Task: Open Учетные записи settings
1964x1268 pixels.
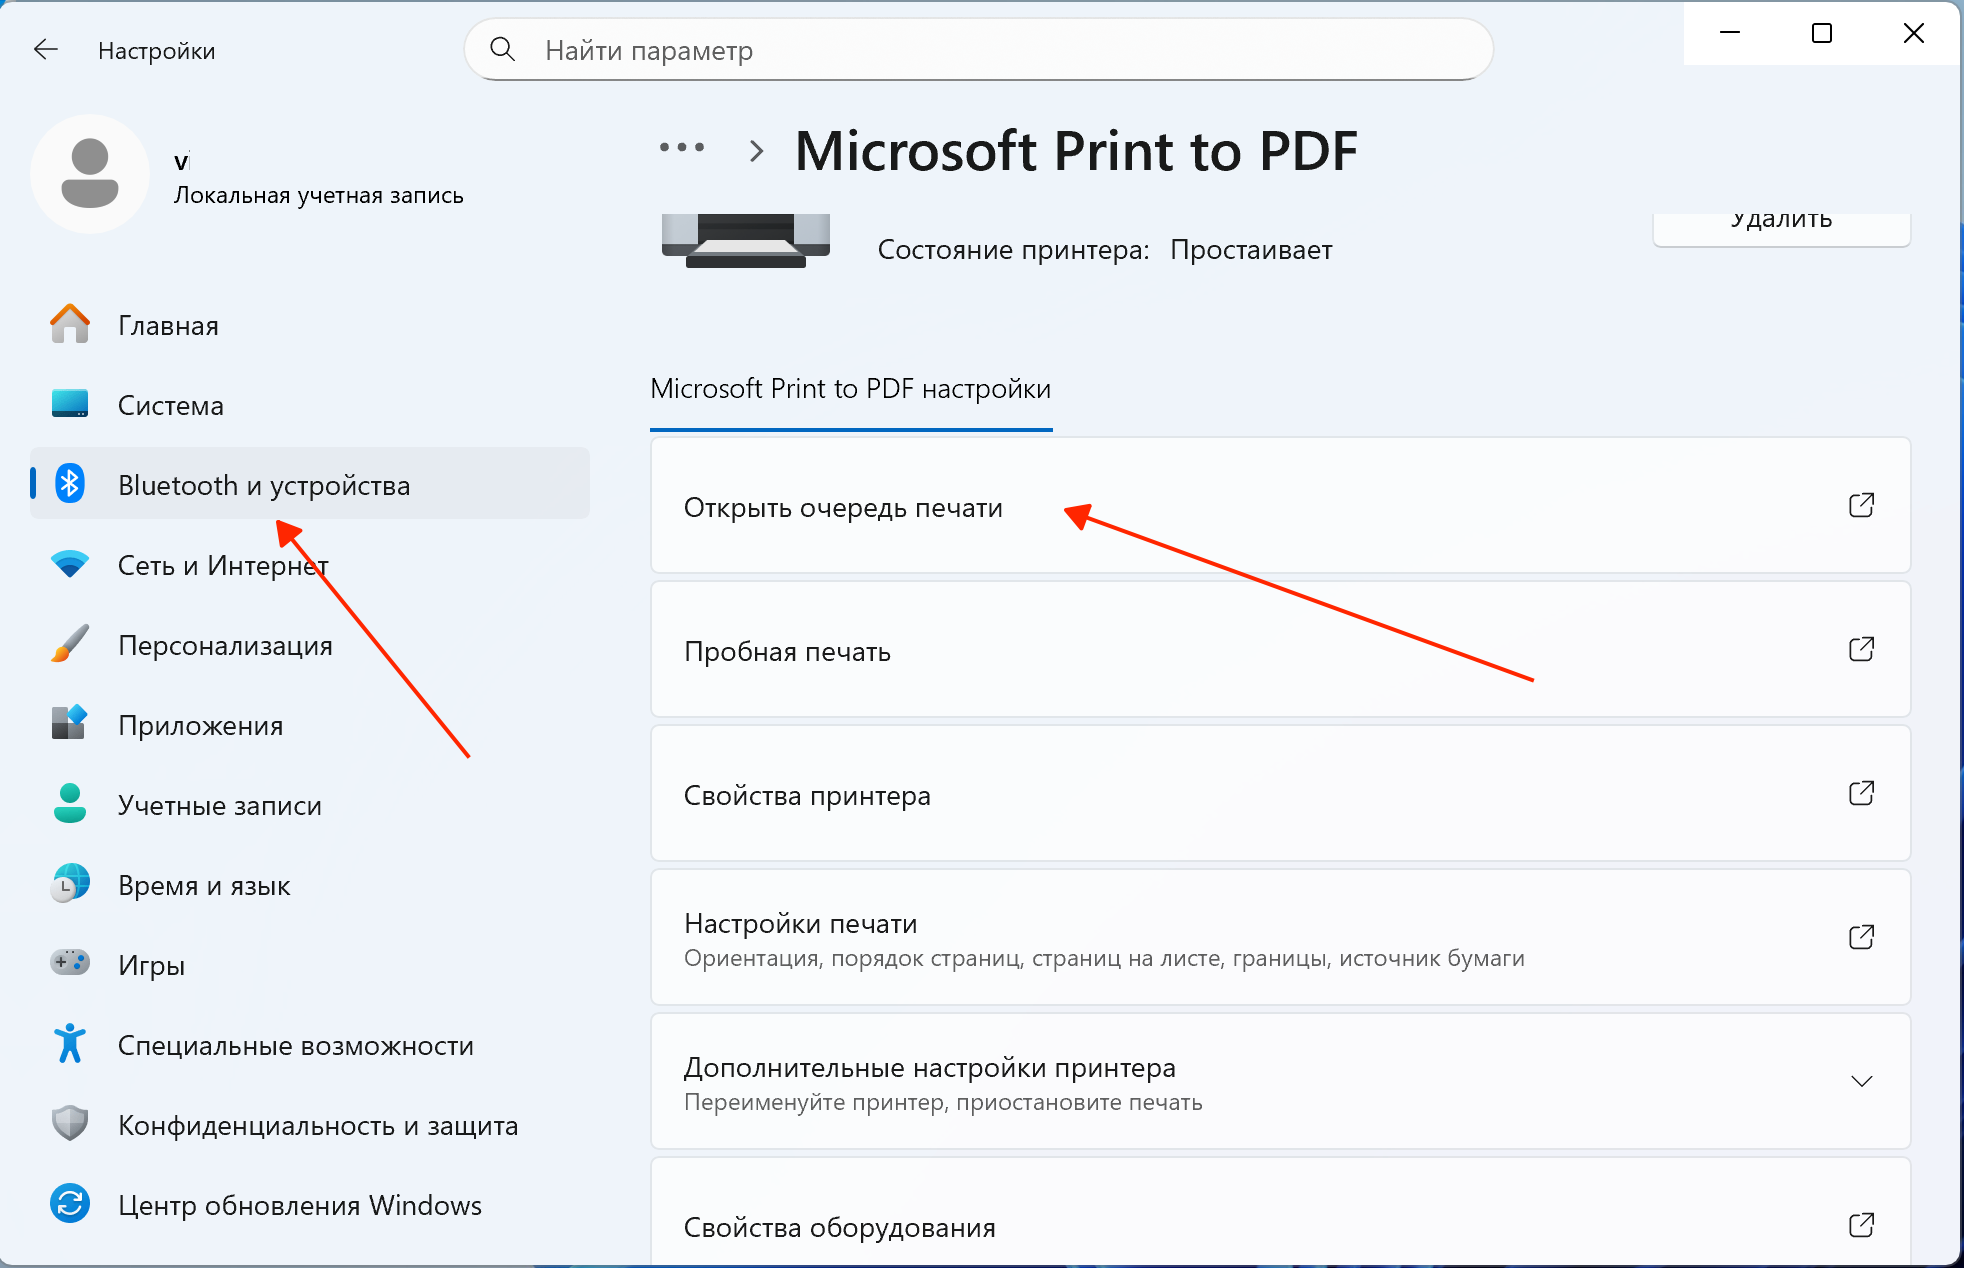Action: pos(310,805)
